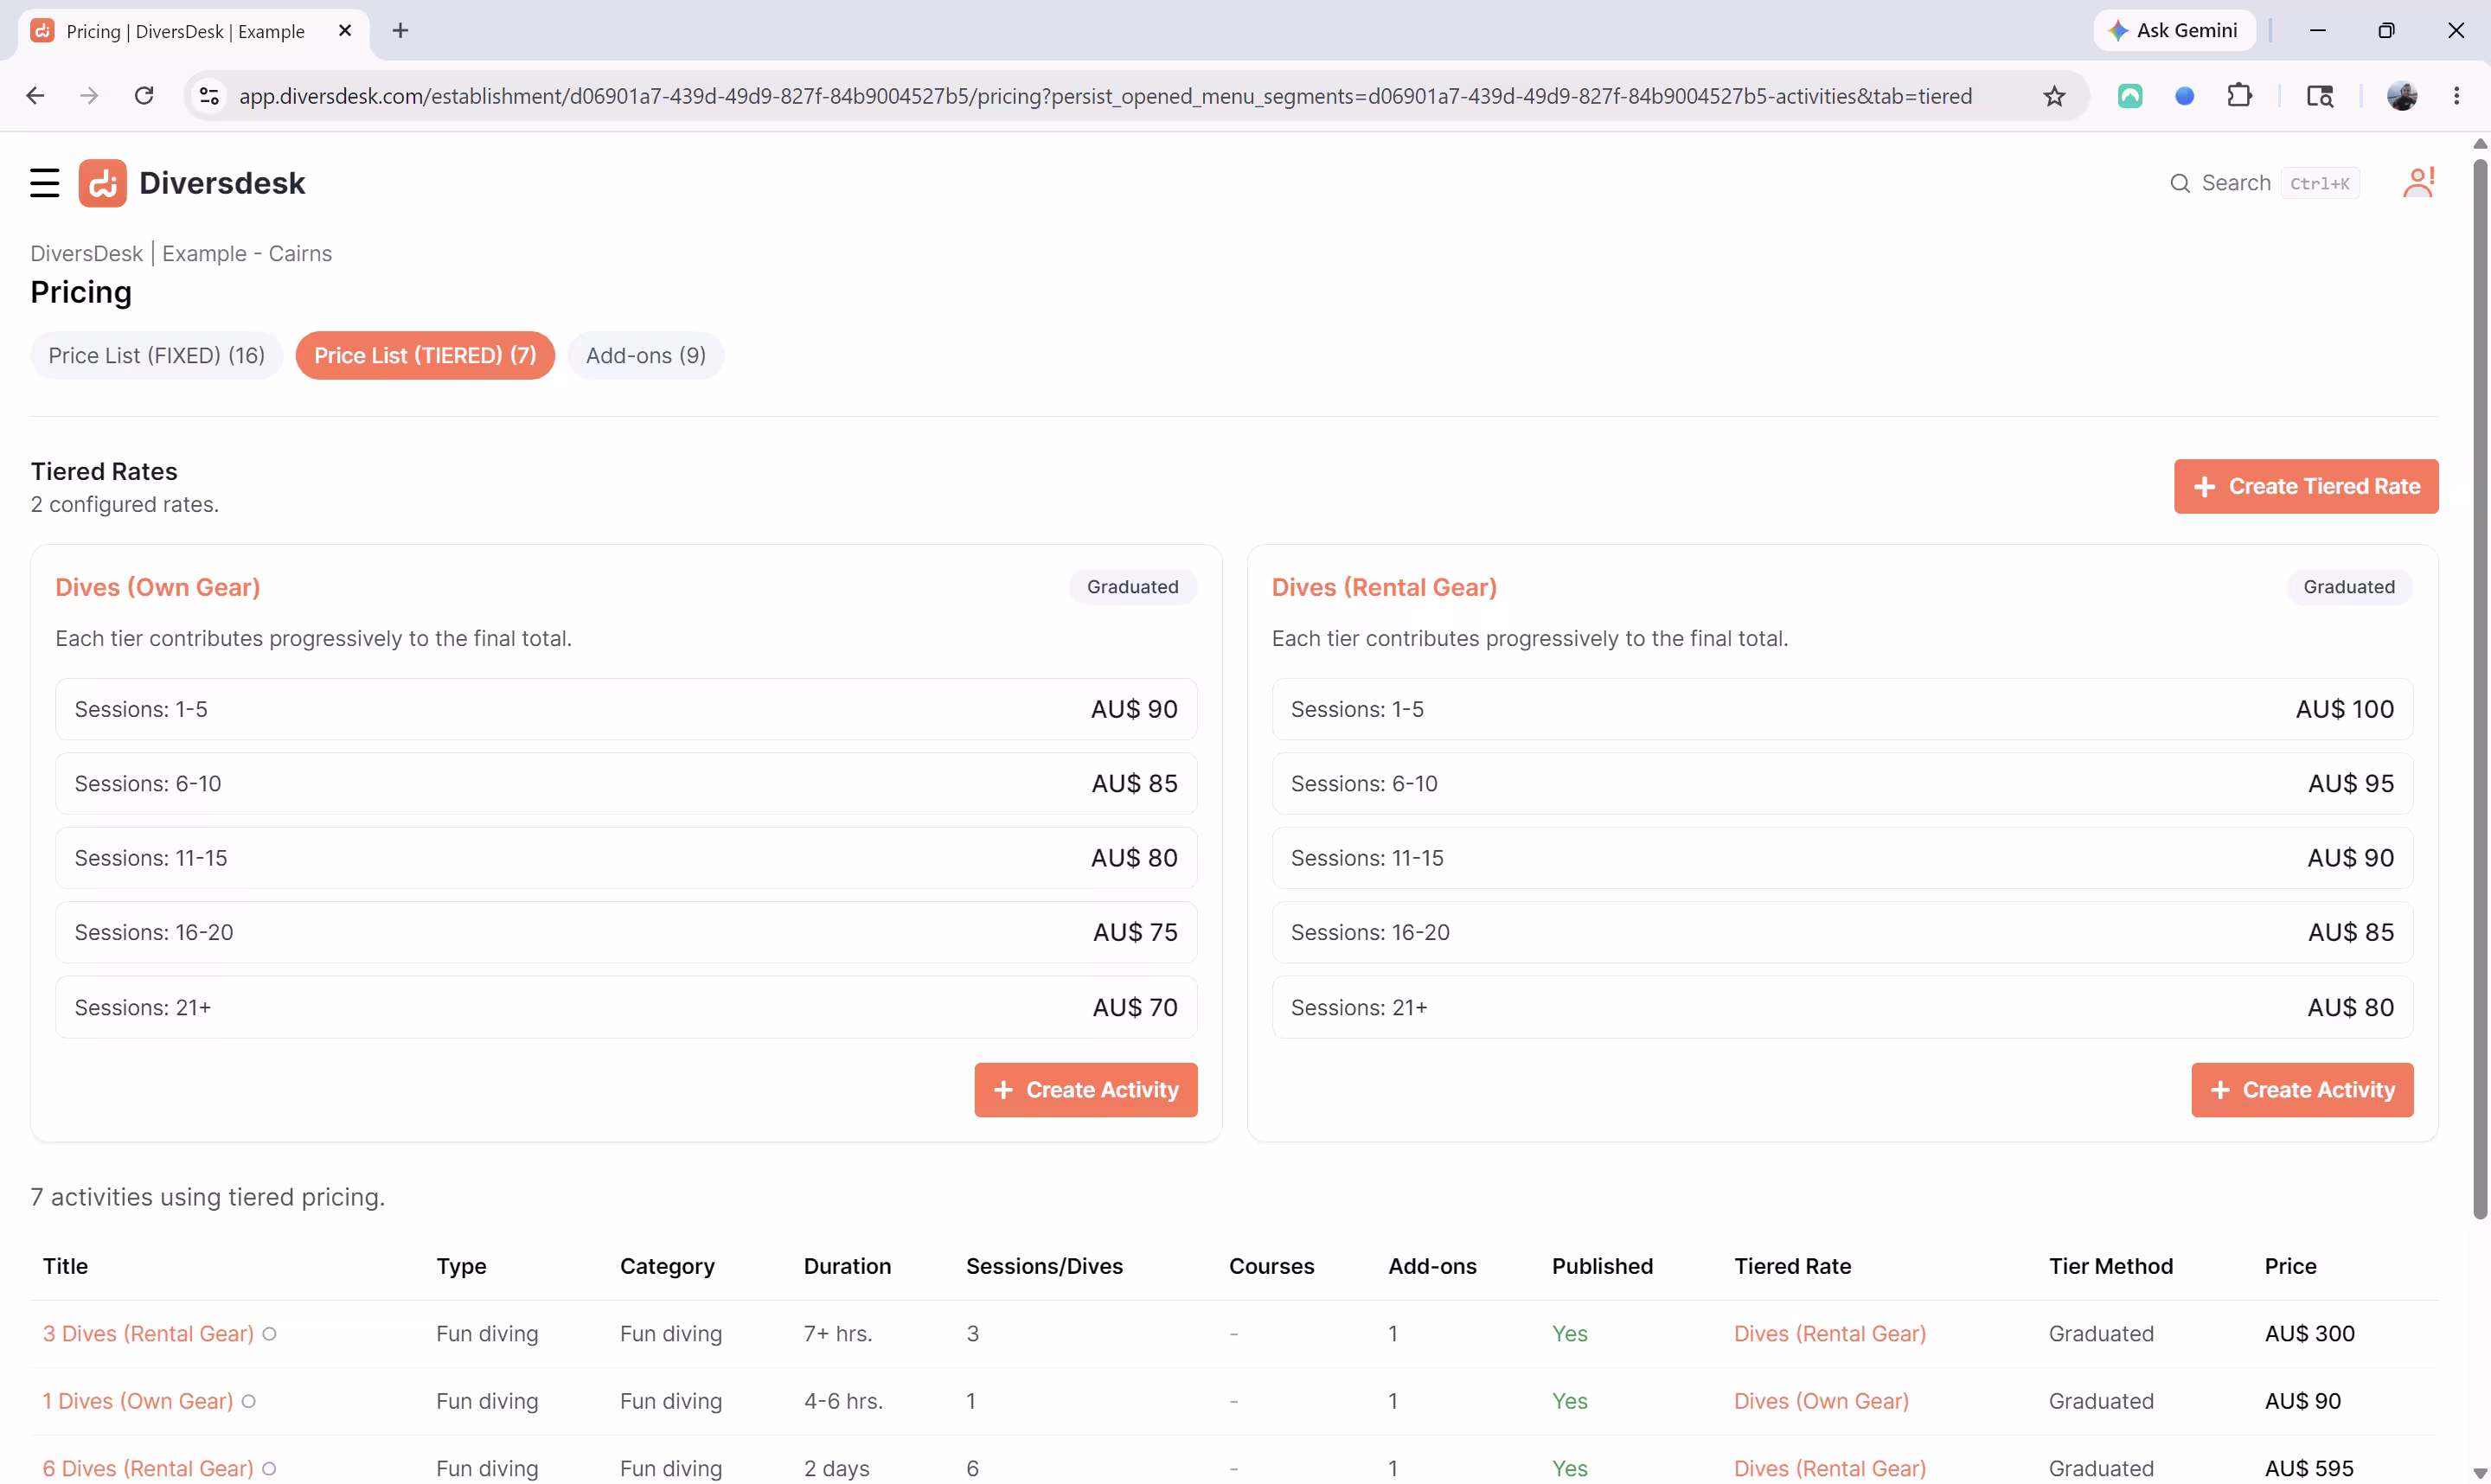Open the Dives (Rental Gear) rate title
The width and height of the screenshot is (2491, 1484).
[1384, 587]
